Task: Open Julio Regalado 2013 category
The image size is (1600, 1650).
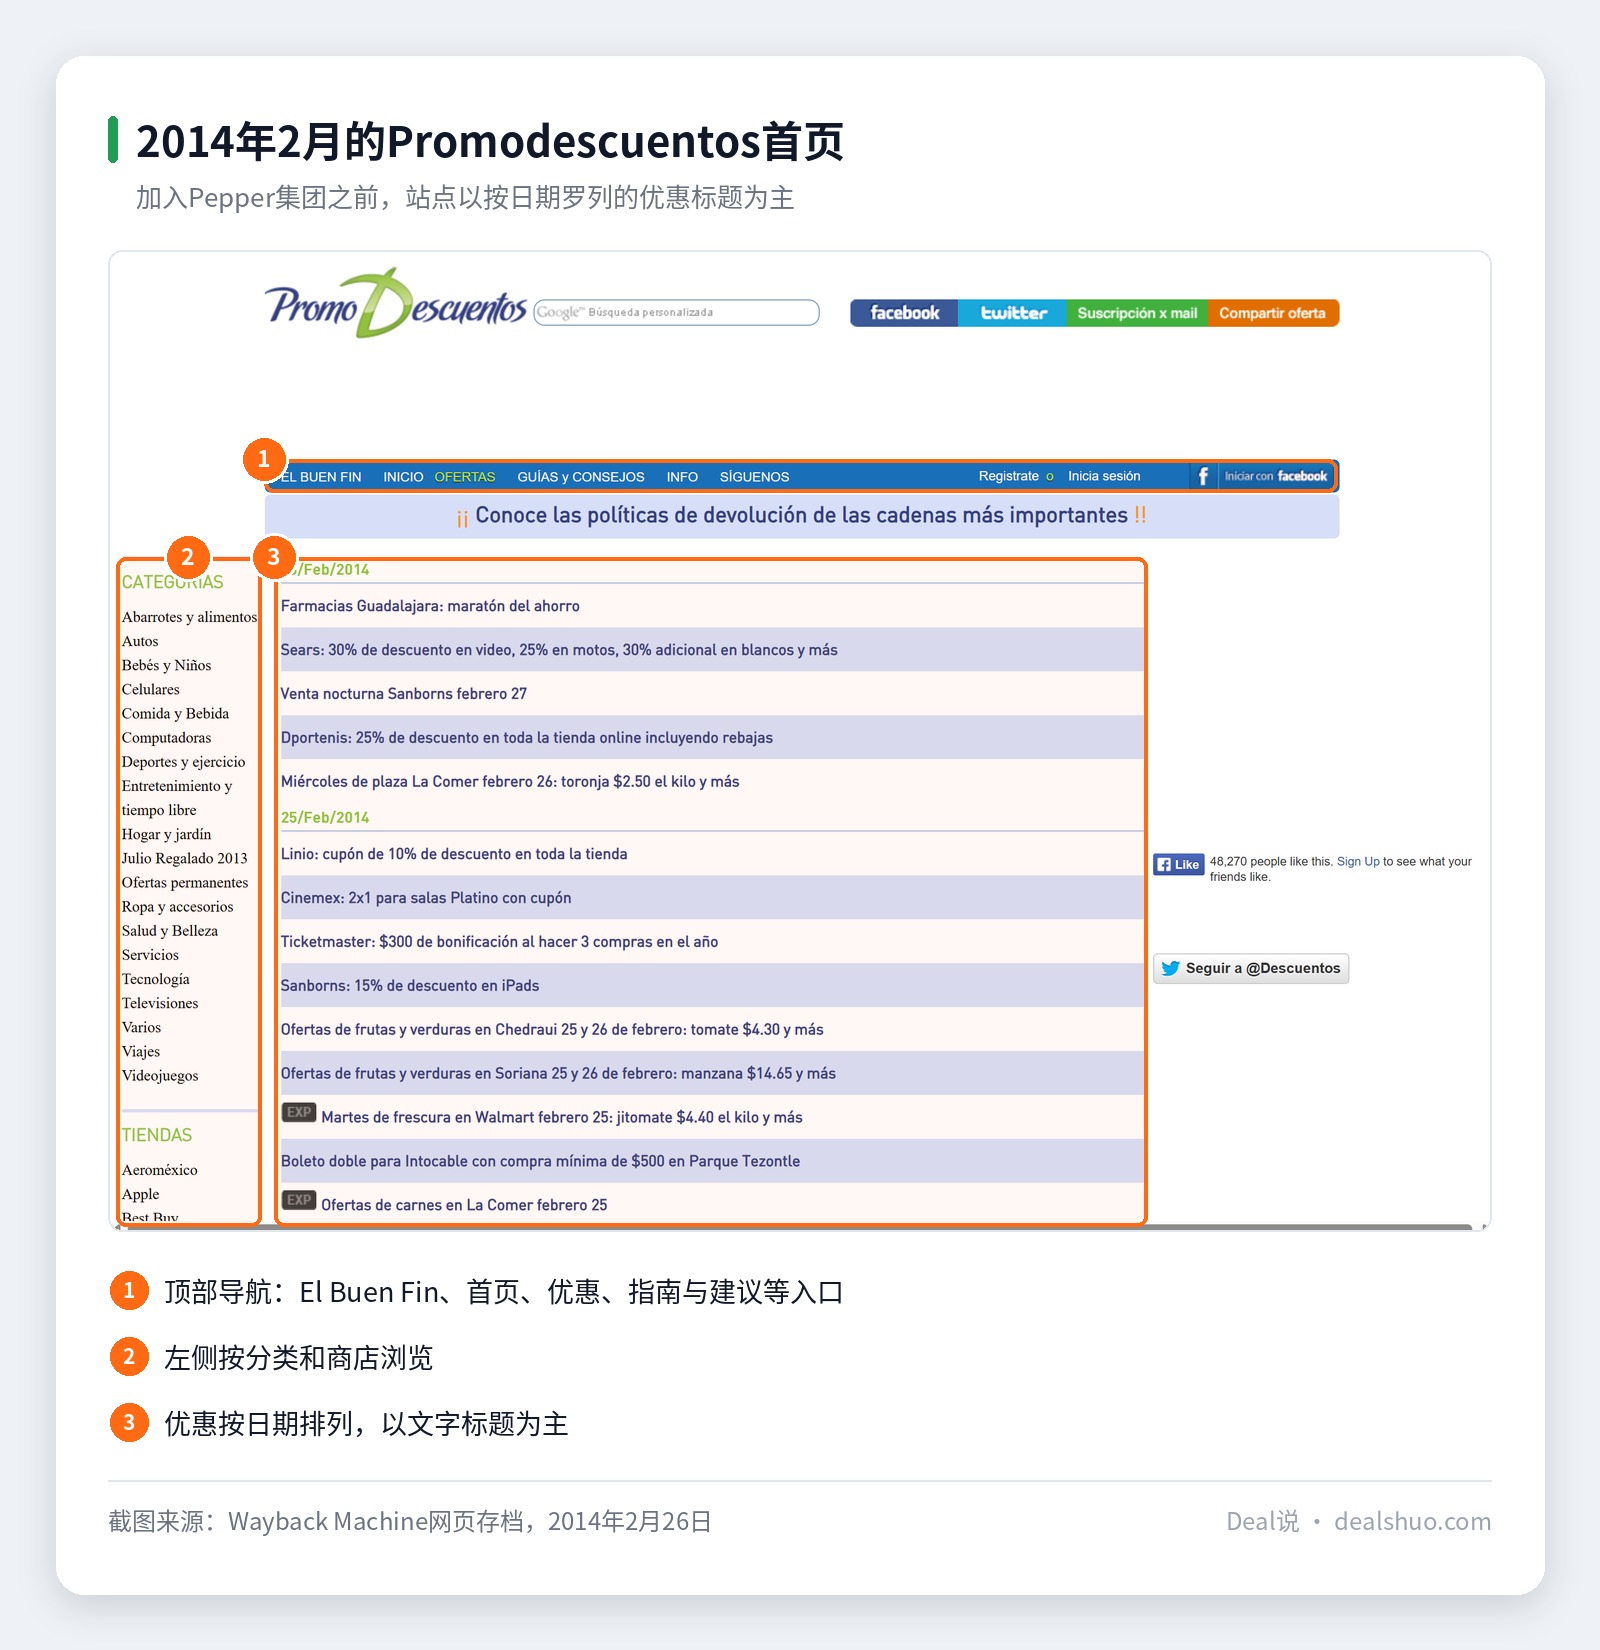Action: [184, 858]
